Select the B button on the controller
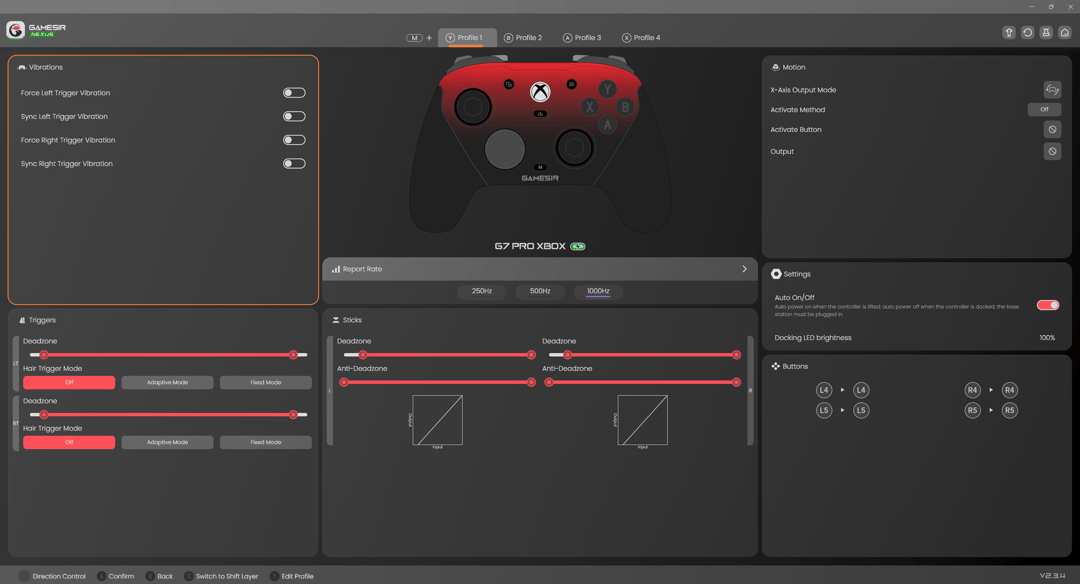The width and height of the screenshot is (1080, 584). click(x=625, y=107)
